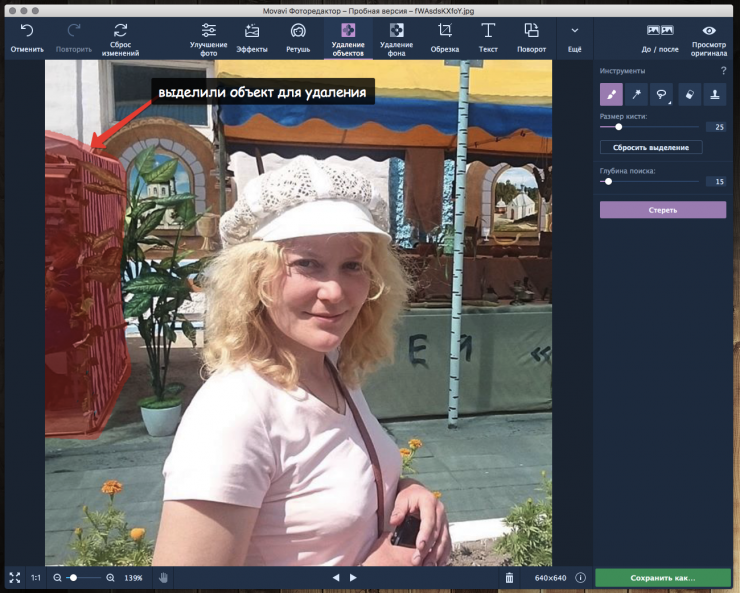
Task: Toggle Before/After comparison view
Action: coord(660,37)
